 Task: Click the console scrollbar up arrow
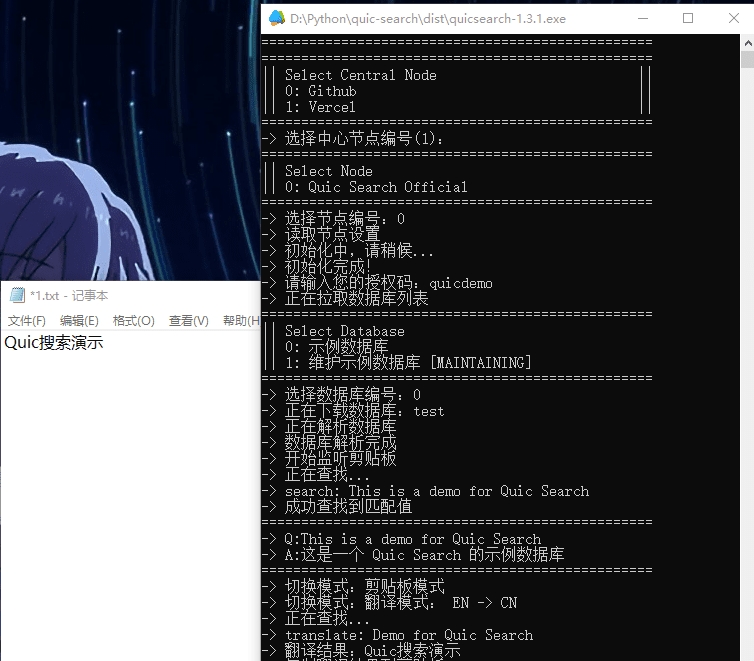(747, 43)
